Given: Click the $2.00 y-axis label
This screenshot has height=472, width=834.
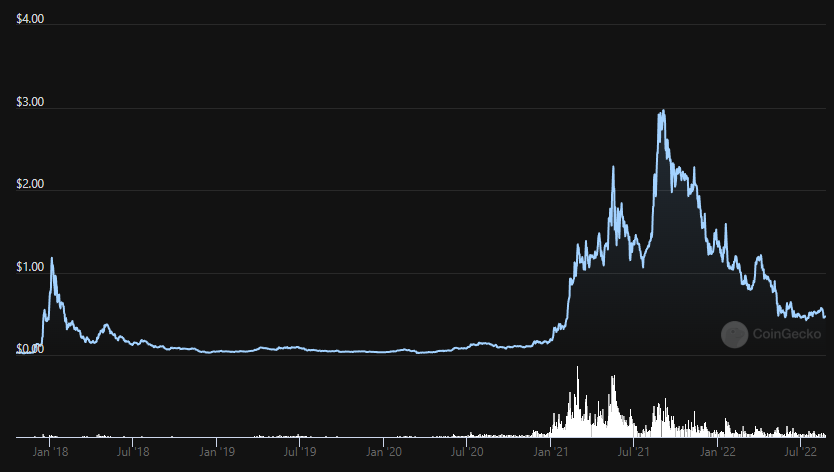Looking at the screenshot, I should (x=30, y=186).
